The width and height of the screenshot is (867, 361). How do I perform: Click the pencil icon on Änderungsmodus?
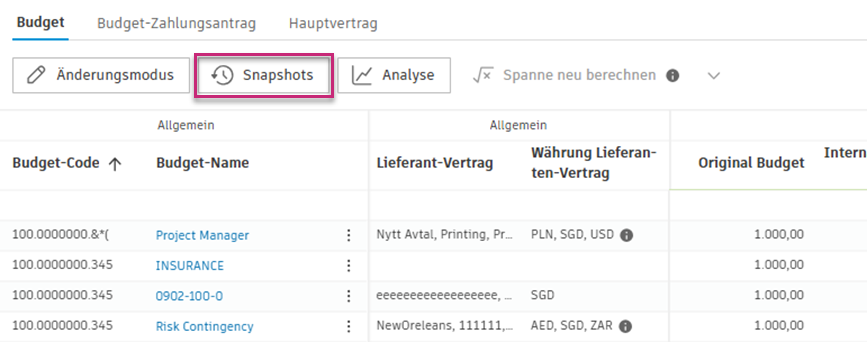click(x=36, y=75)
